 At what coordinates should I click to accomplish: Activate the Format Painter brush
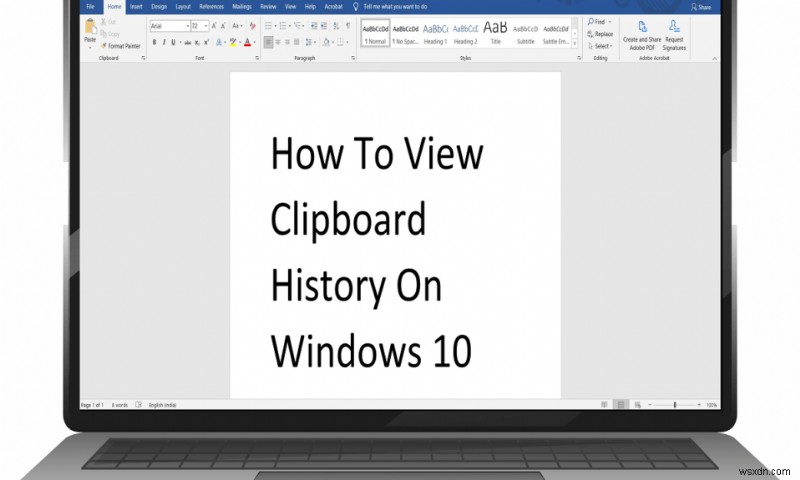(120, 46)
